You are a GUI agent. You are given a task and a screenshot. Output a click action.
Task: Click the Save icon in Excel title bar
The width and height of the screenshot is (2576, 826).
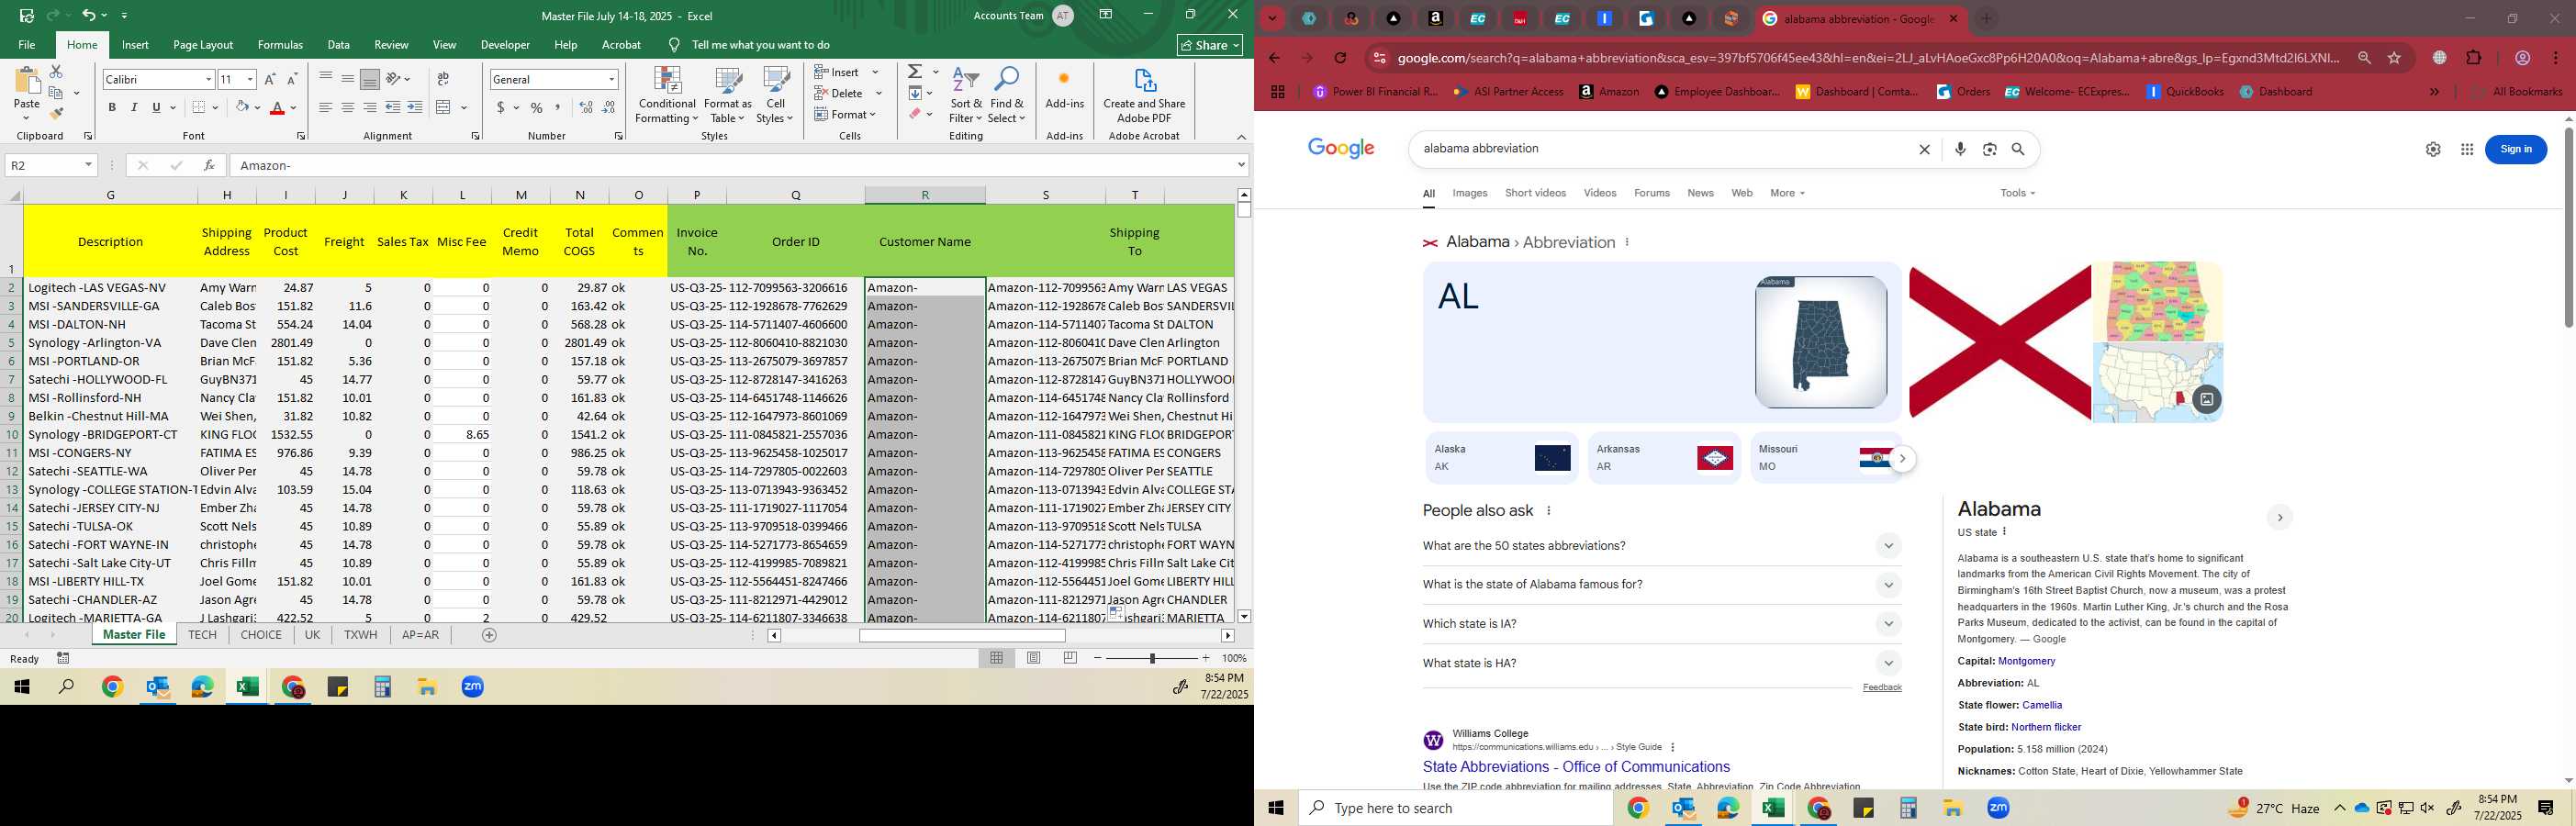pyautogui.click(x=27, y=16)
